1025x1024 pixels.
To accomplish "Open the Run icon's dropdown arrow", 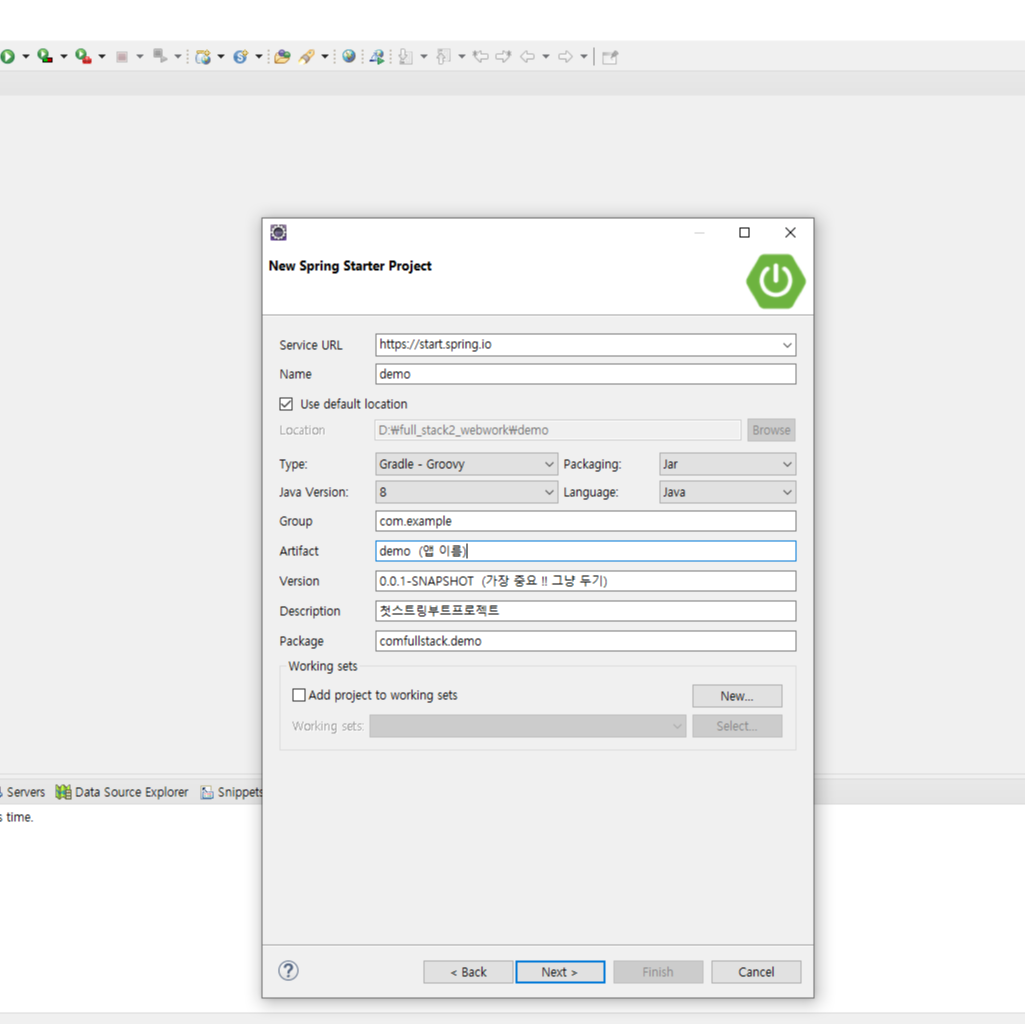I will click(x=25, y=57).
